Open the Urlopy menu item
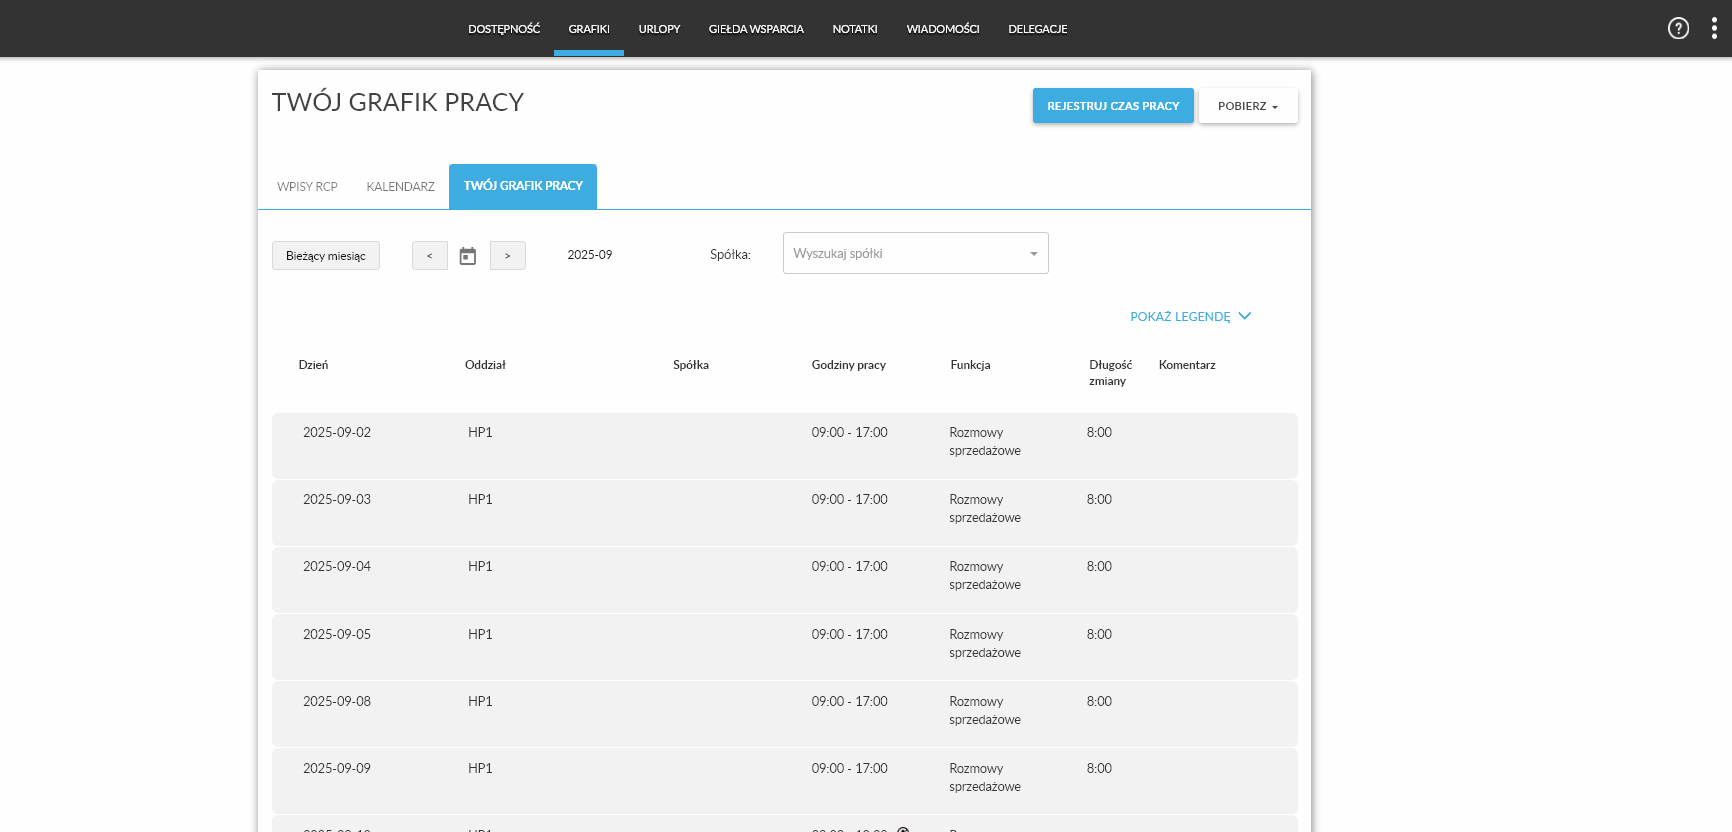The image size is (1732, 832). pyautogui.click(x=659, y=29)
